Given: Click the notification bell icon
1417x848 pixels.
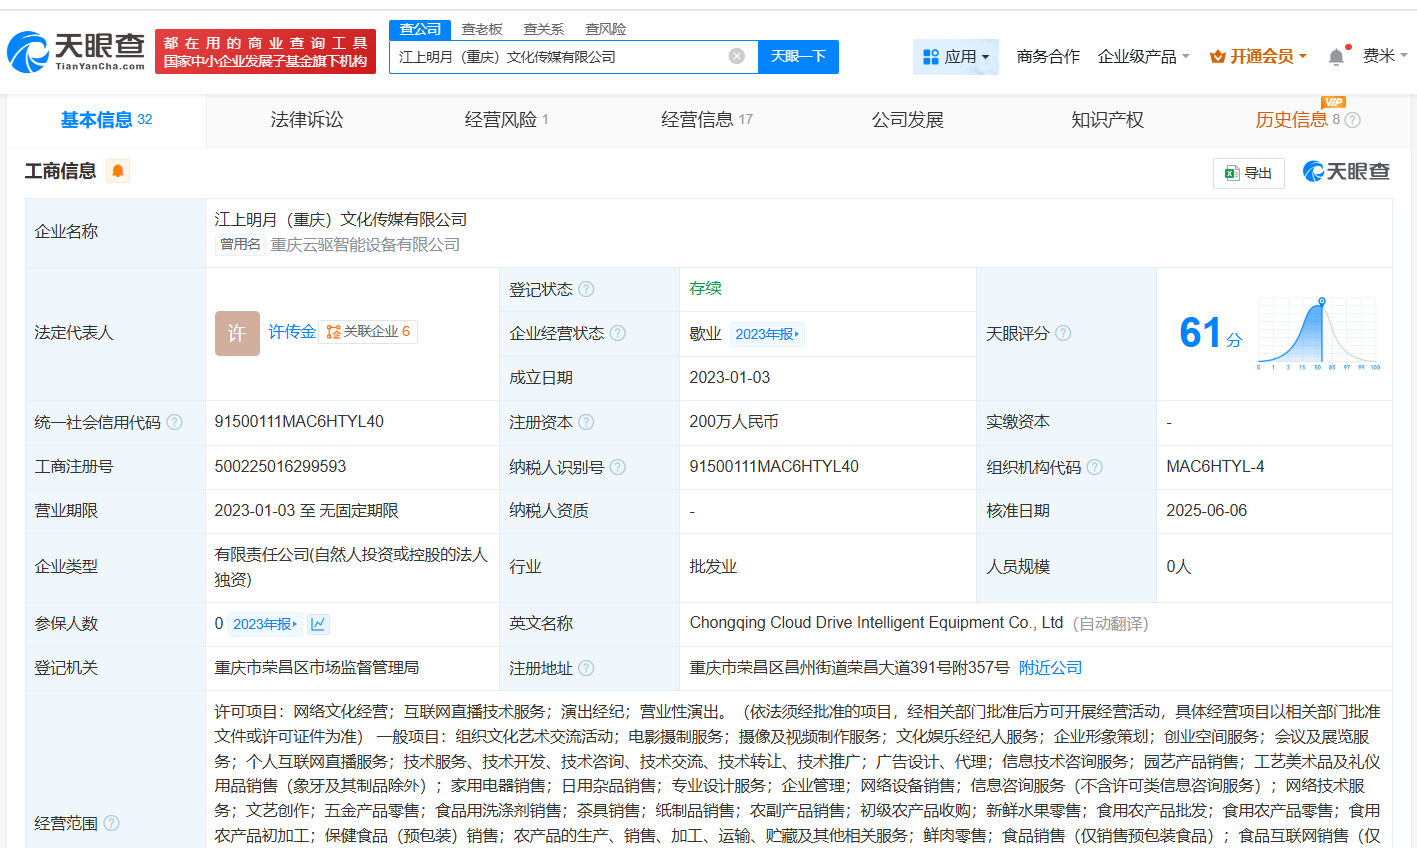Looking at the screenshot, I should [x=1336, y=57].
